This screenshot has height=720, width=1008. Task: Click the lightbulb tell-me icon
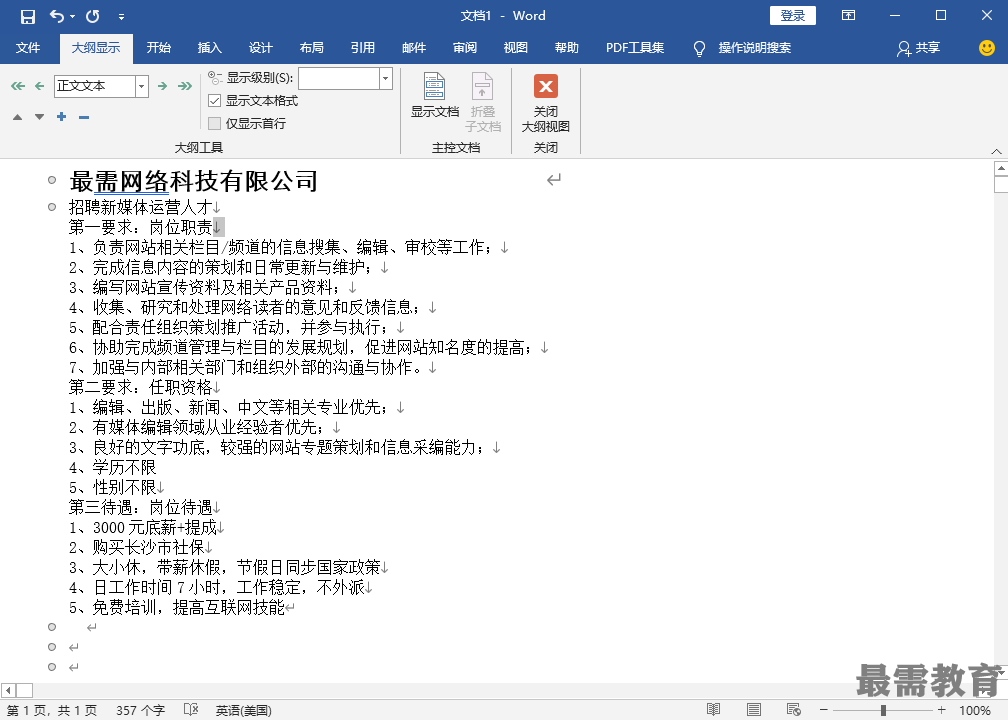pos(699,48)
